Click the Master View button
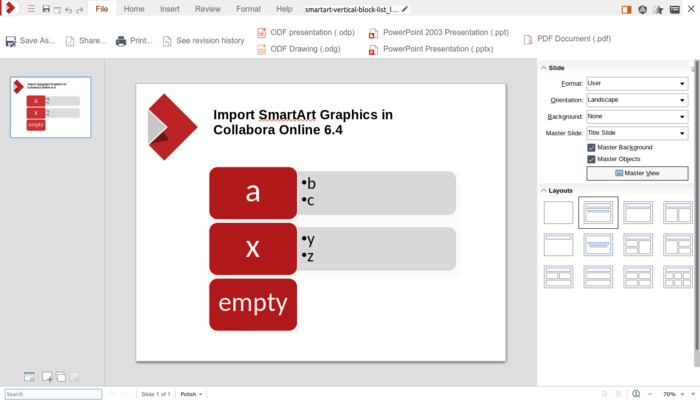Viewport: 700px width, 402px height. 637,173
